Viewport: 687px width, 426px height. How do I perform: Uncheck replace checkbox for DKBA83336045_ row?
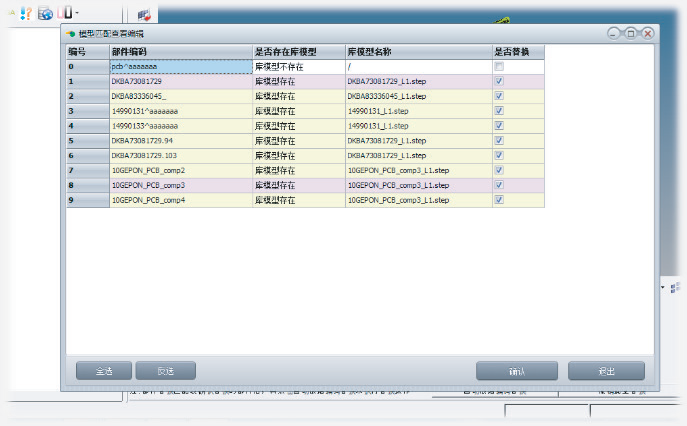coord(498,96)
